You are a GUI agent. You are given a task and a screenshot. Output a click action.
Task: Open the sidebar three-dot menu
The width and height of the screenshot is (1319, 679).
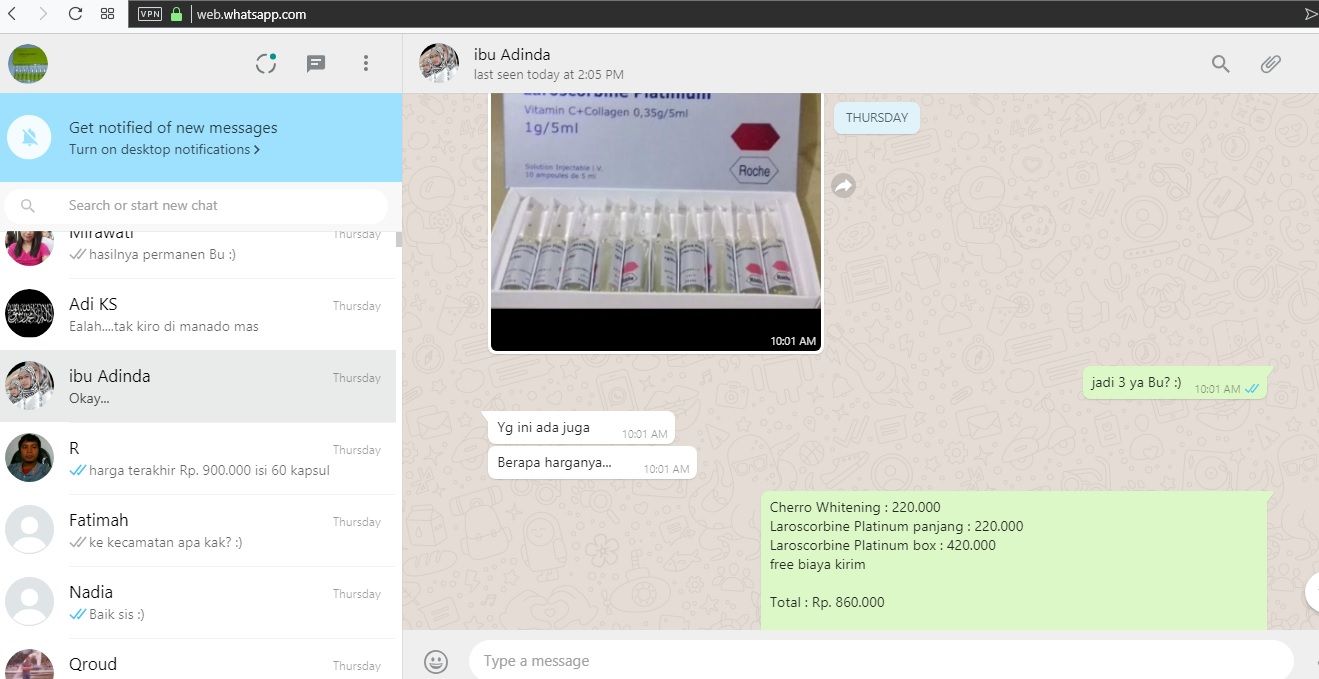(366, 63)
